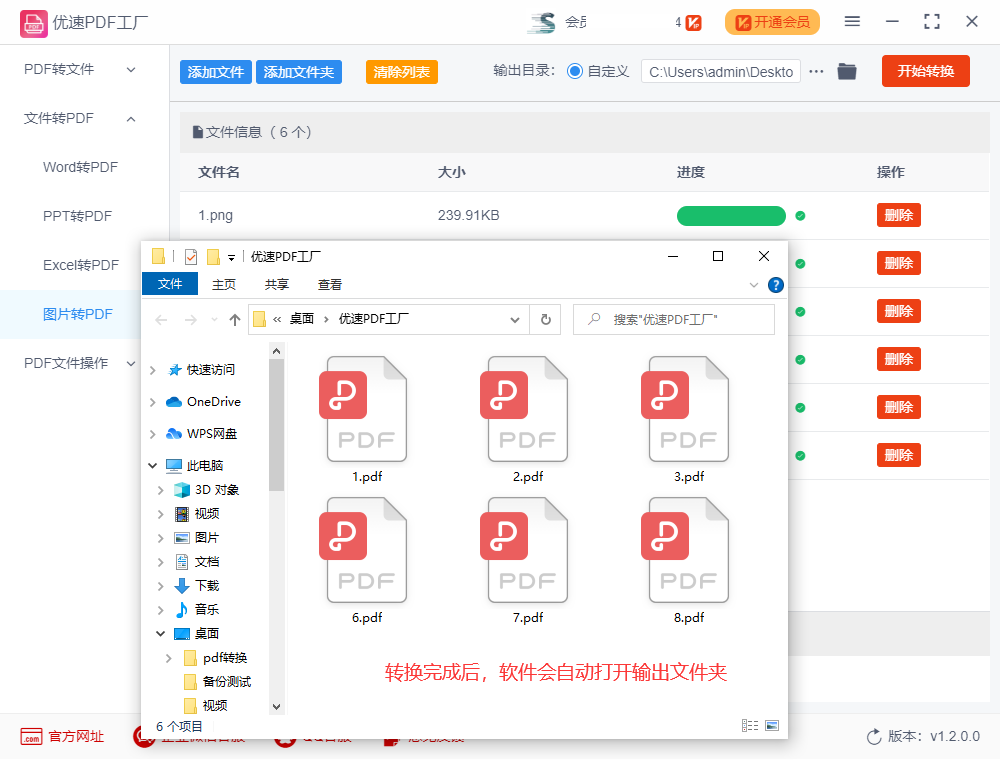Open the 1.pdf file icon in Explorer
The height and width of the screenshot is (760, 1000).
point(365,408)
